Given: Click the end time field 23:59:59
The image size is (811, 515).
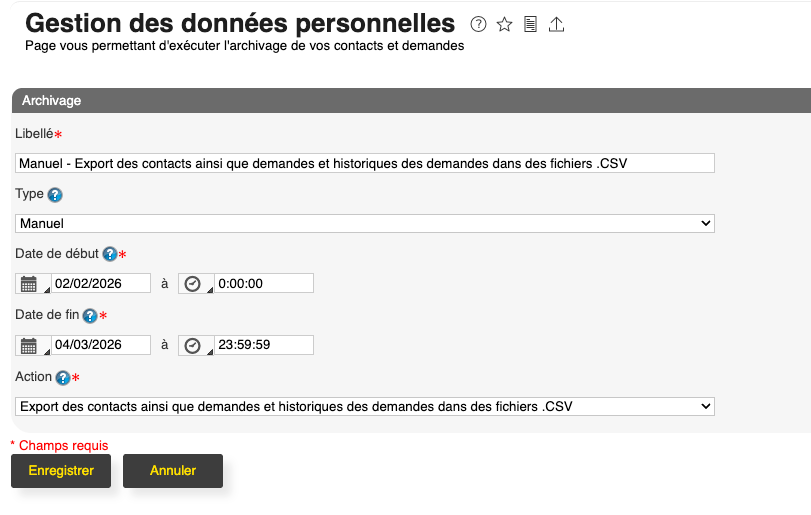Looking at the screenshot, I should pos(263,346).
